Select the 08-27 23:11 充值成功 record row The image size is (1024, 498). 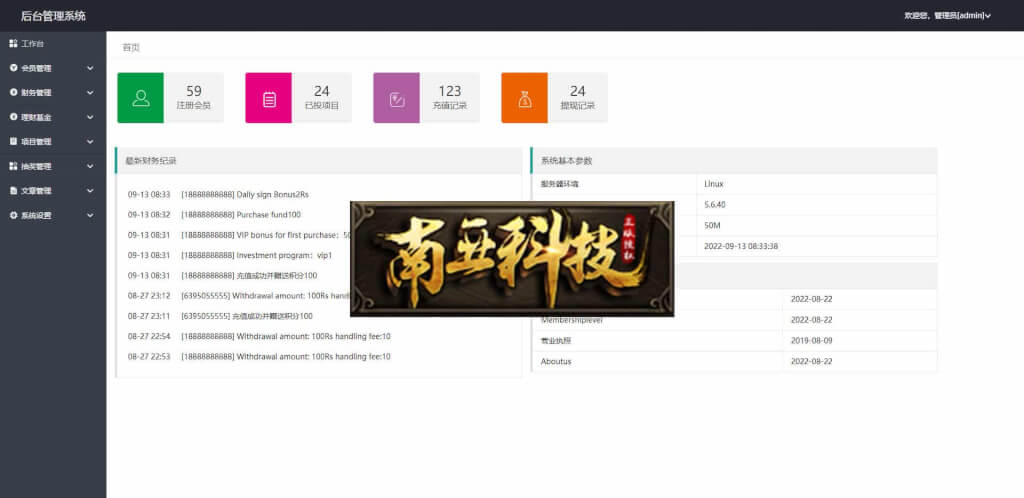[x=220, y=316]
